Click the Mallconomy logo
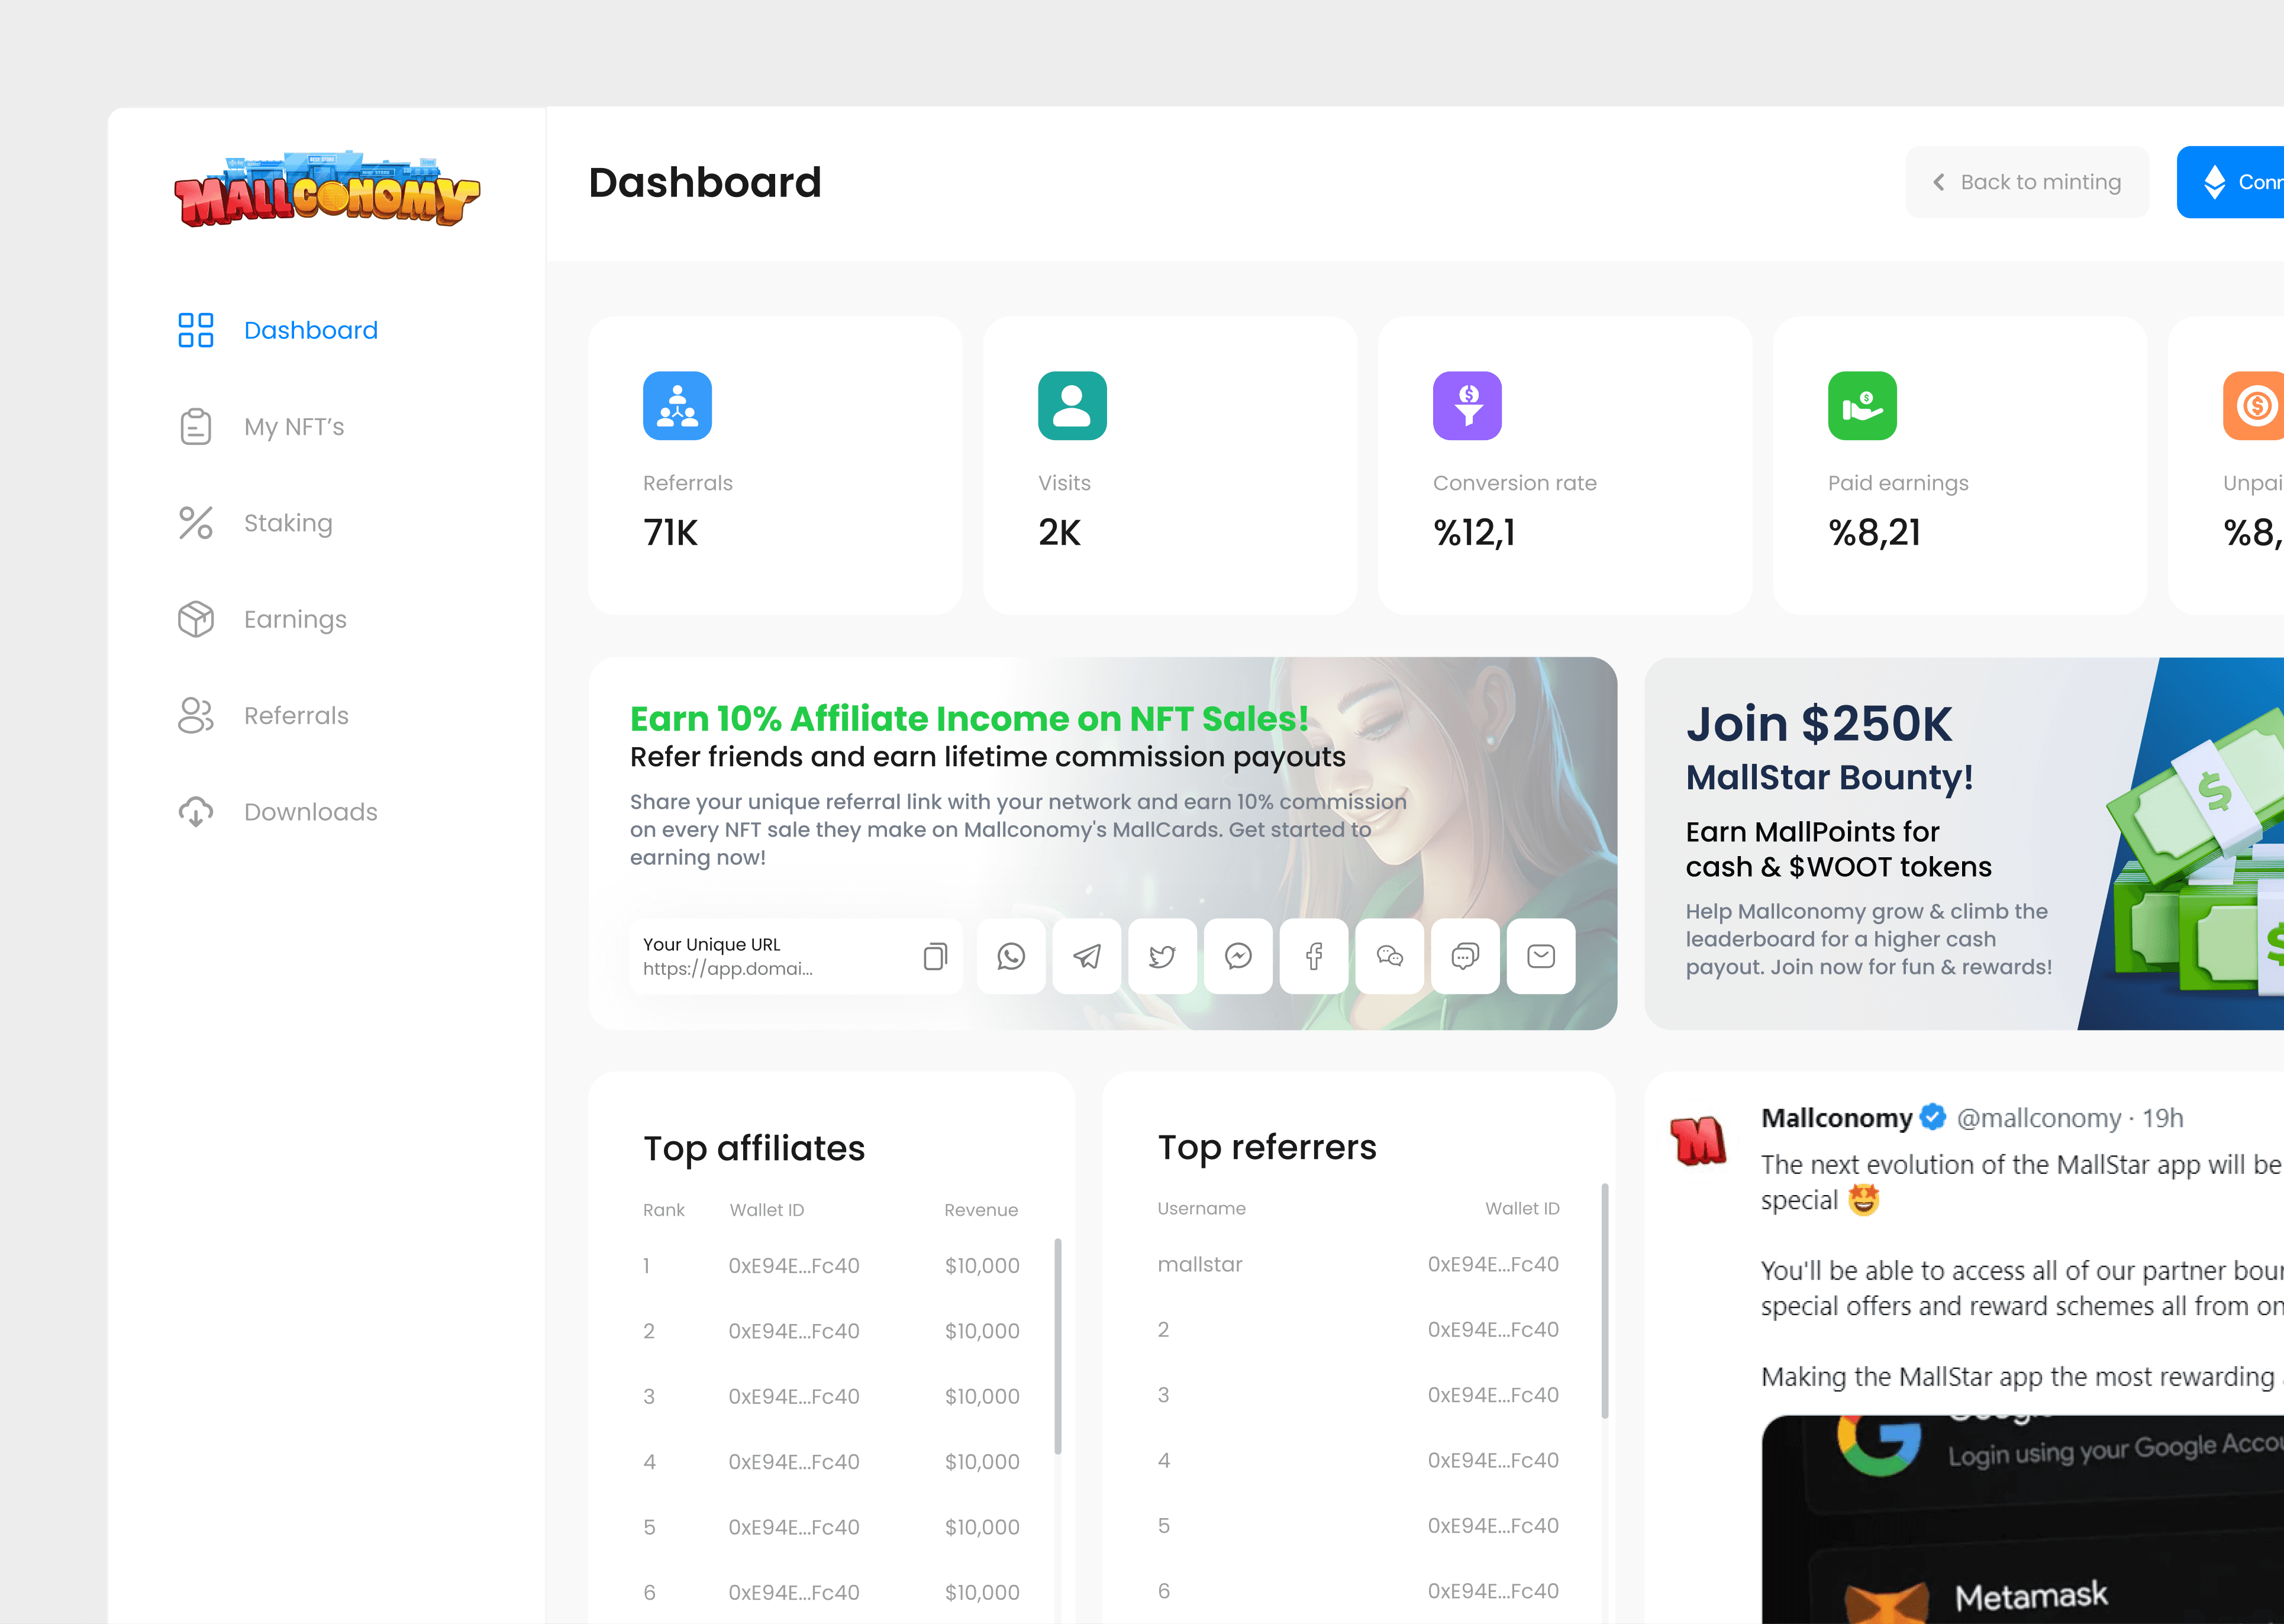The width and height of the screenshot is (2284, 1624). click(327, 190)
